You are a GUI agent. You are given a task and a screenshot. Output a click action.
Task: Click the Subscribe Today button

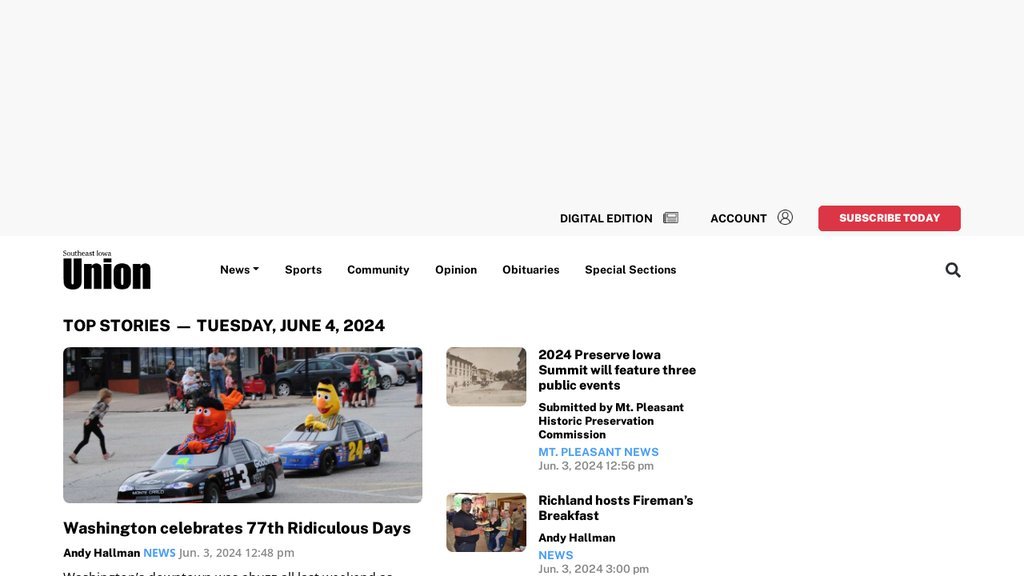tap(889, 218)
